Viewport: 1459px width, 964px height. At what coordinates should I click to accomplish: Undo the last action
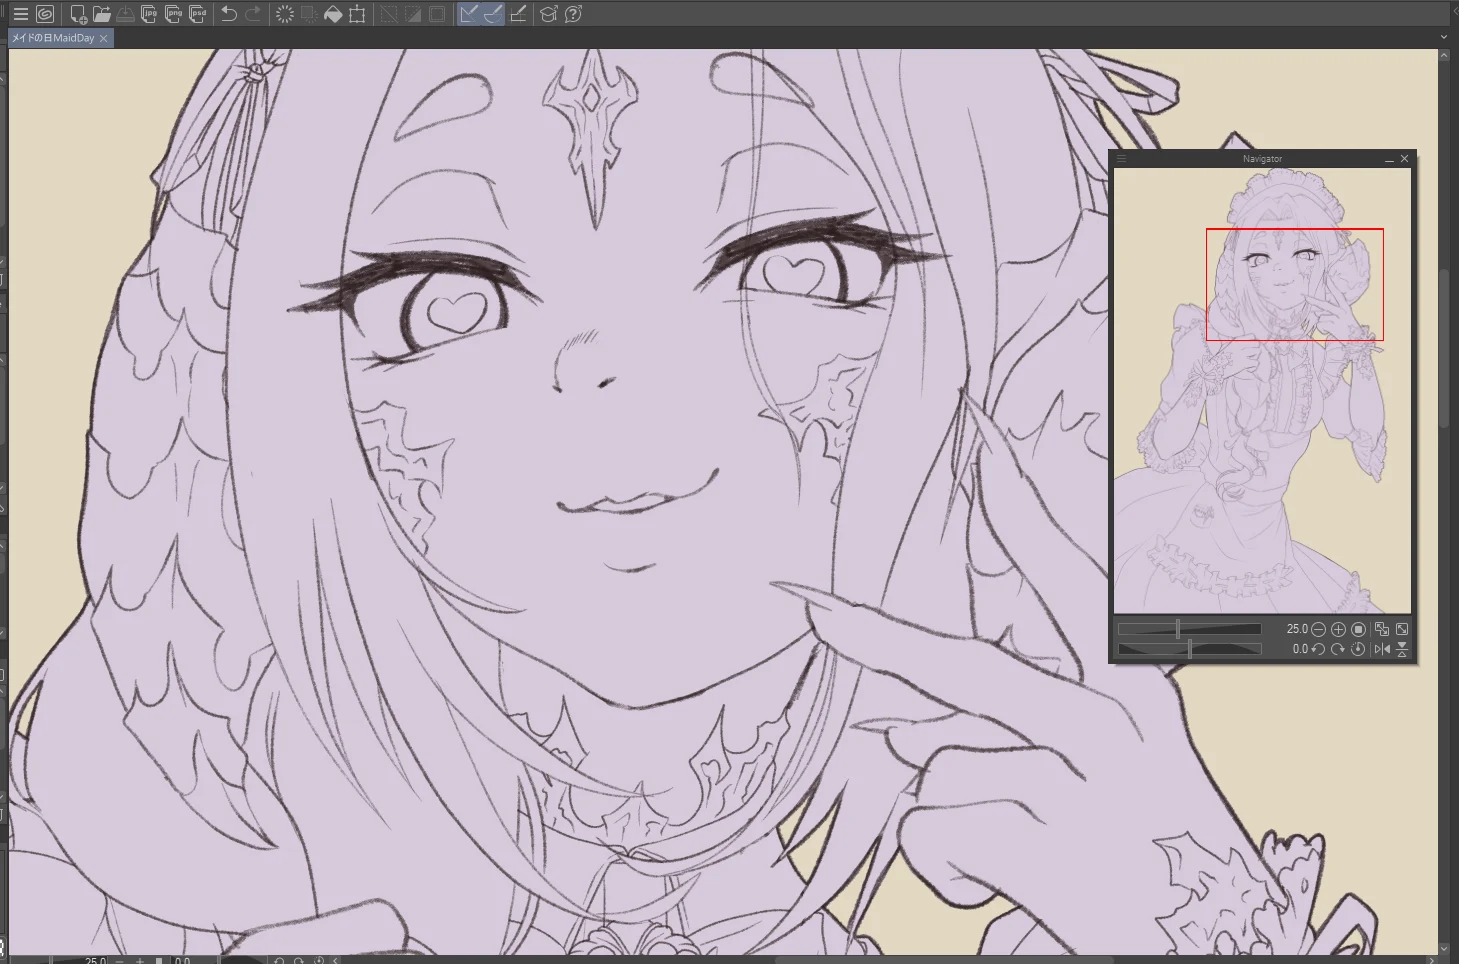(x=229, y=14)
